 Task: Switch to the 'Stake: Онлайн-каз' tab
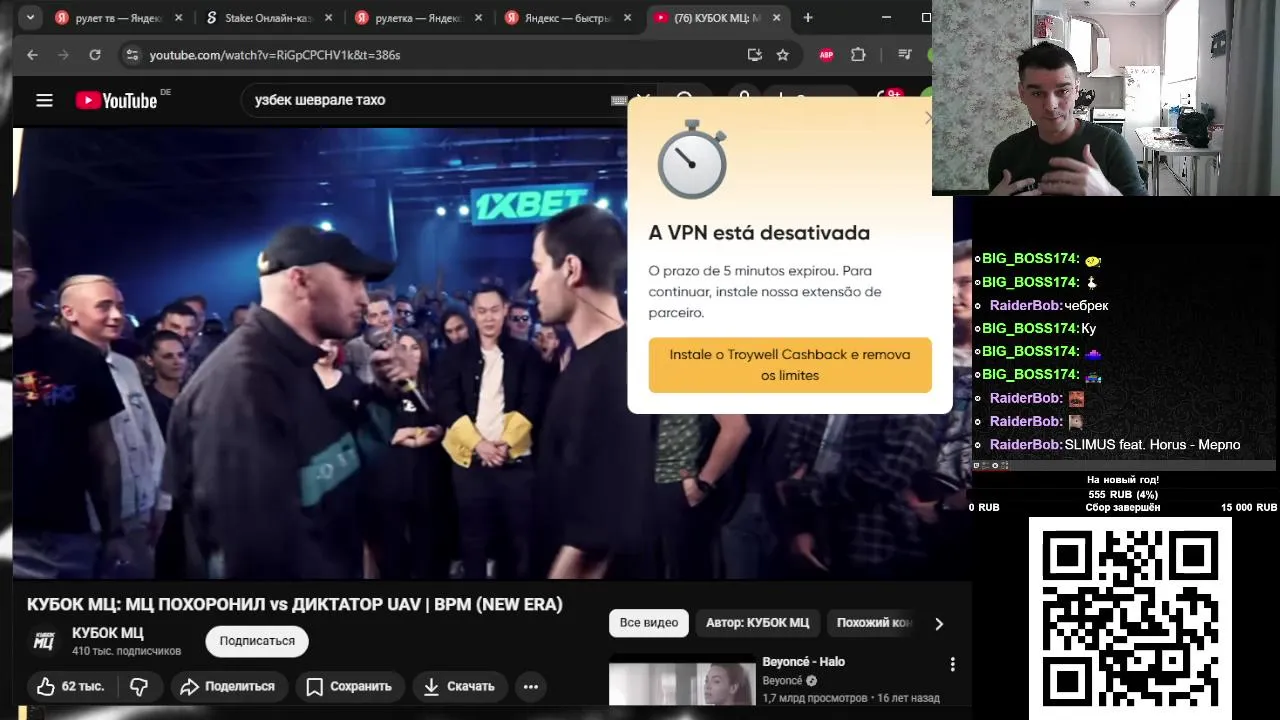point(270,18)
